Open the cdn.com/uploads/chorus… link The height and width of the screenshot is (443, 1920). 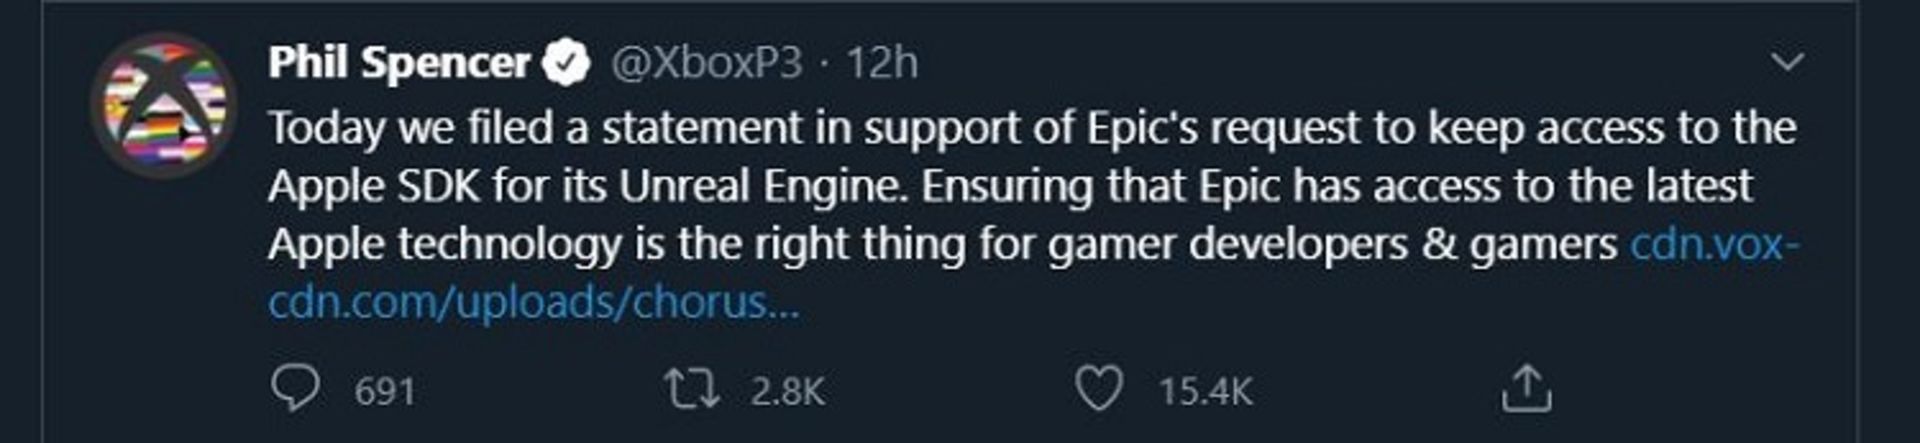tap(534, 303)
